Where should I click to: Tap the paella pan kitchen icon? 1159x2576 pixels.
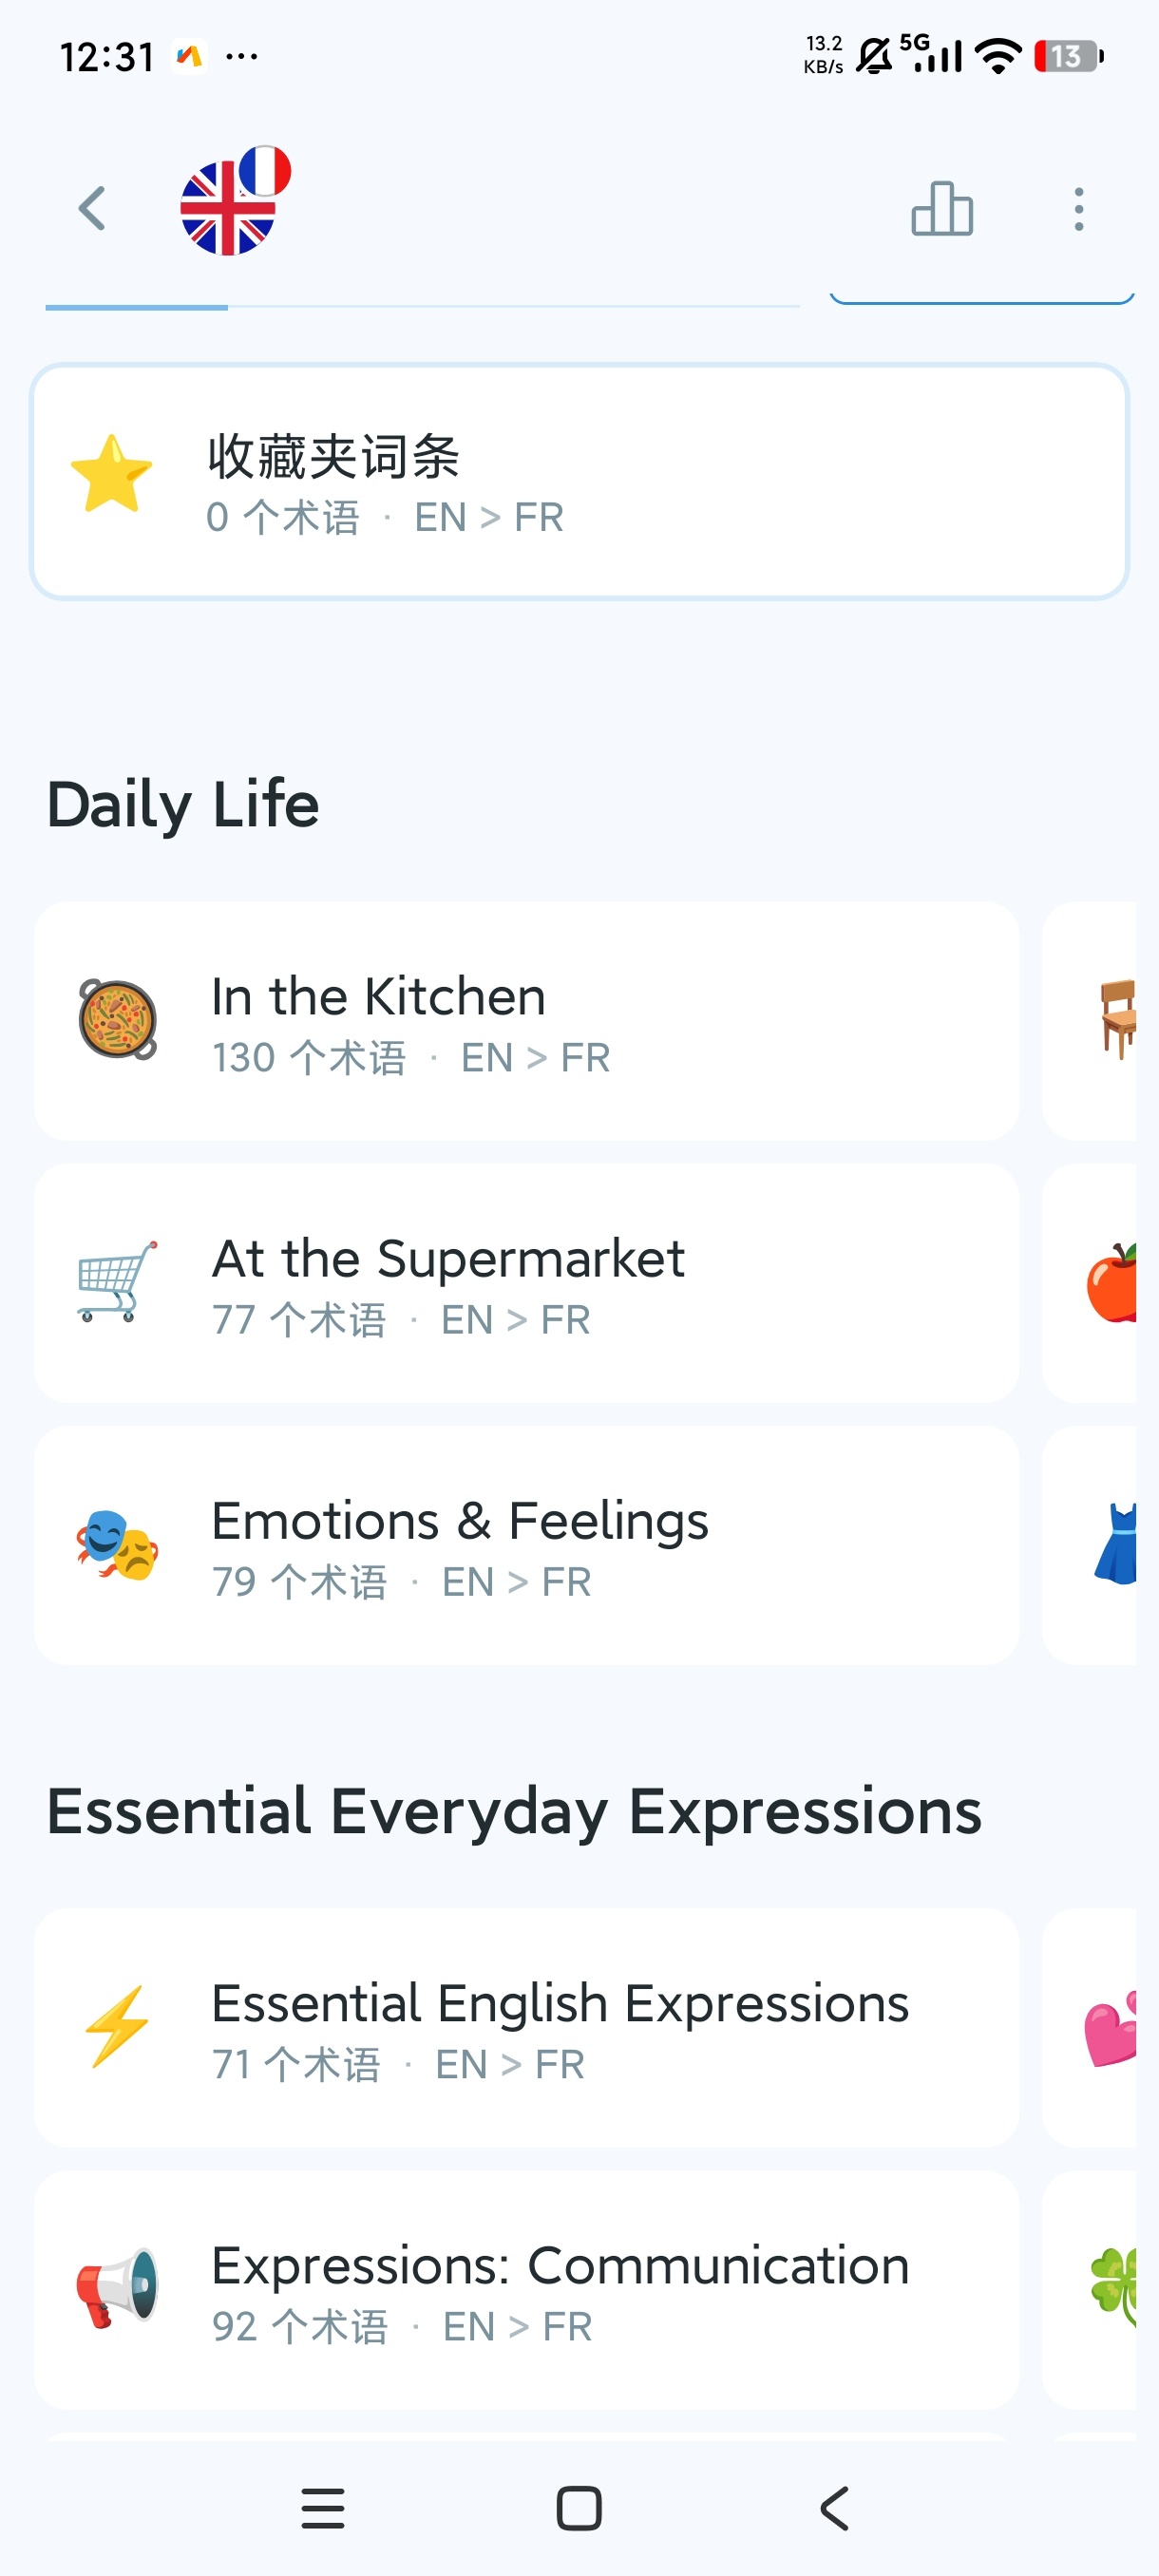[x=118, y=1019]
